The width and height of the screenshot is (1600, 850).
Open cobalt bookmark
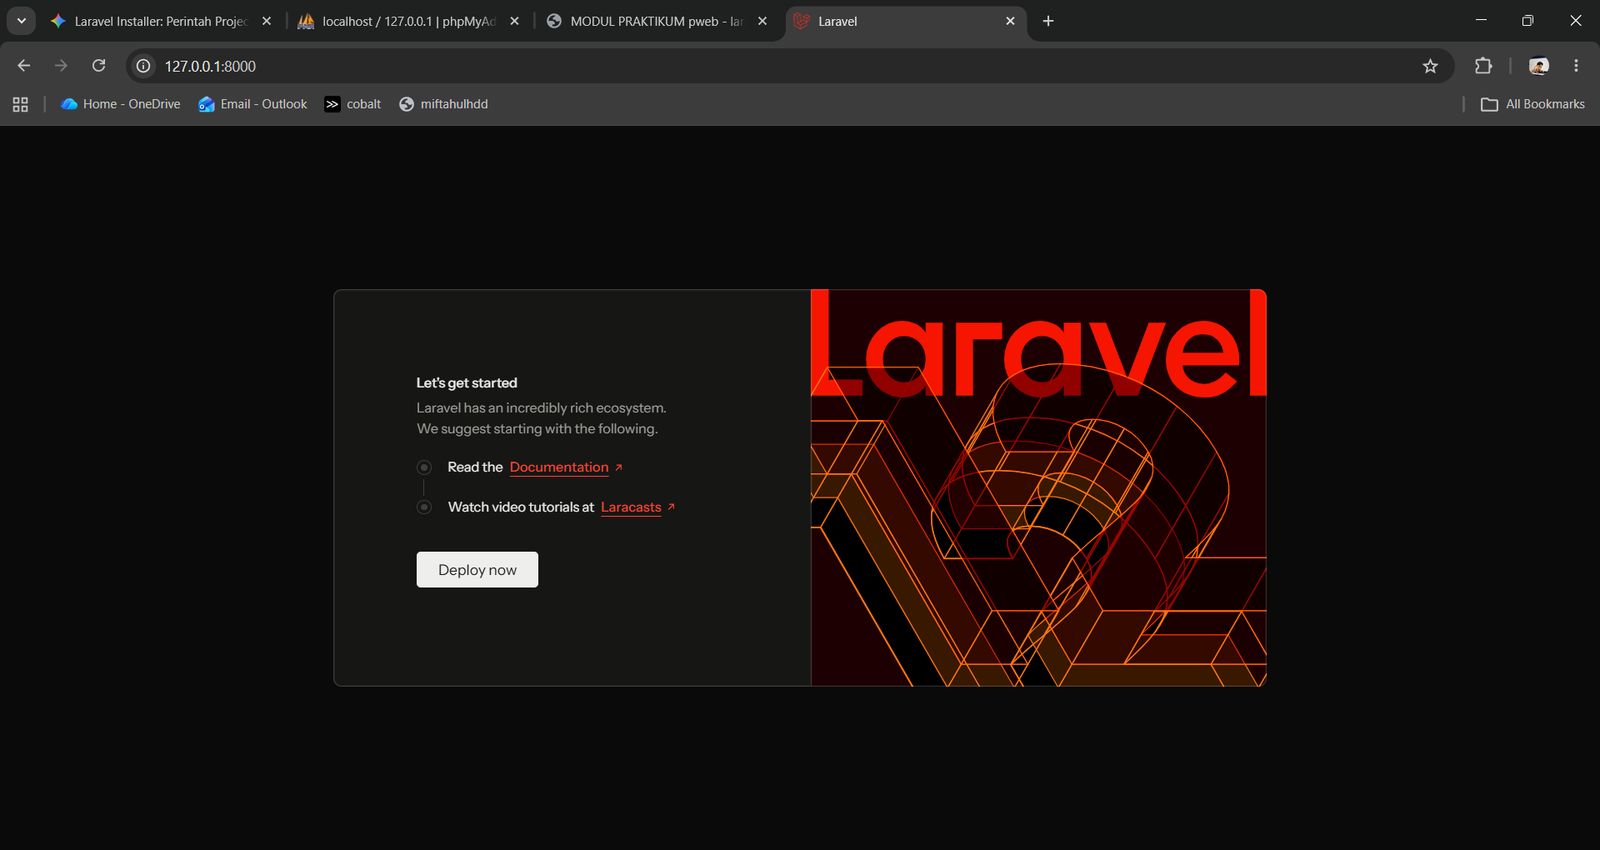[353, 104]
